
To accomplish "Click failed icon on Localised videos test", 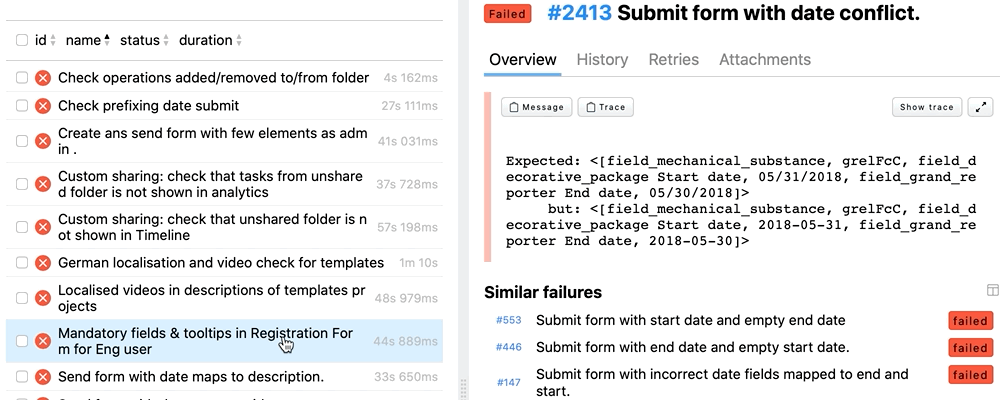I will (x=43, y=299).
